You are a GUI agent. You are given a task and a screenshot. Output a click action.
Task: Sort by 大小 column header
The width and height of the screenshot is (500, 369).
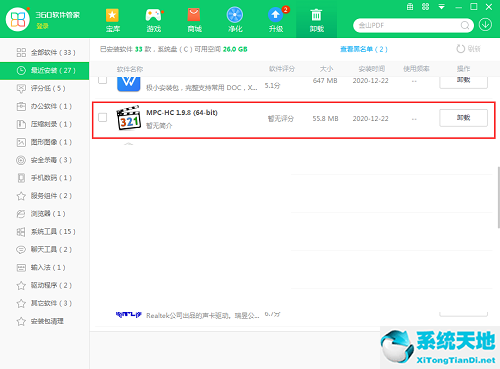[x=326, y=69]
